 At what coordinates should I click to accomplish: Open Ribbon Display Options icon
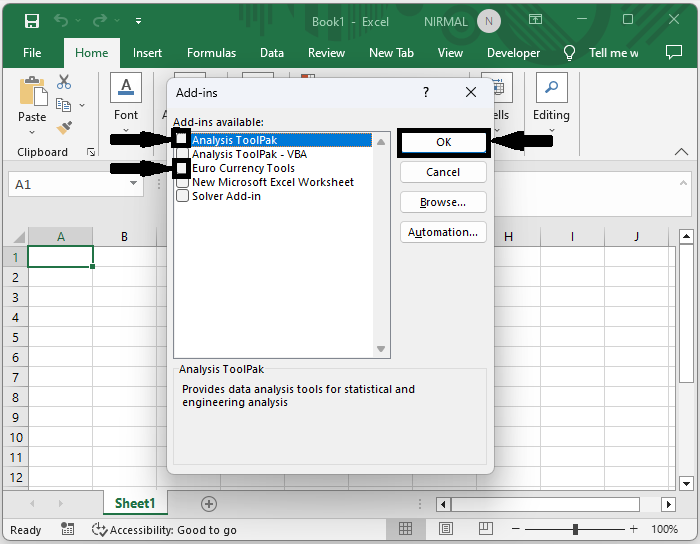(535, 20)
